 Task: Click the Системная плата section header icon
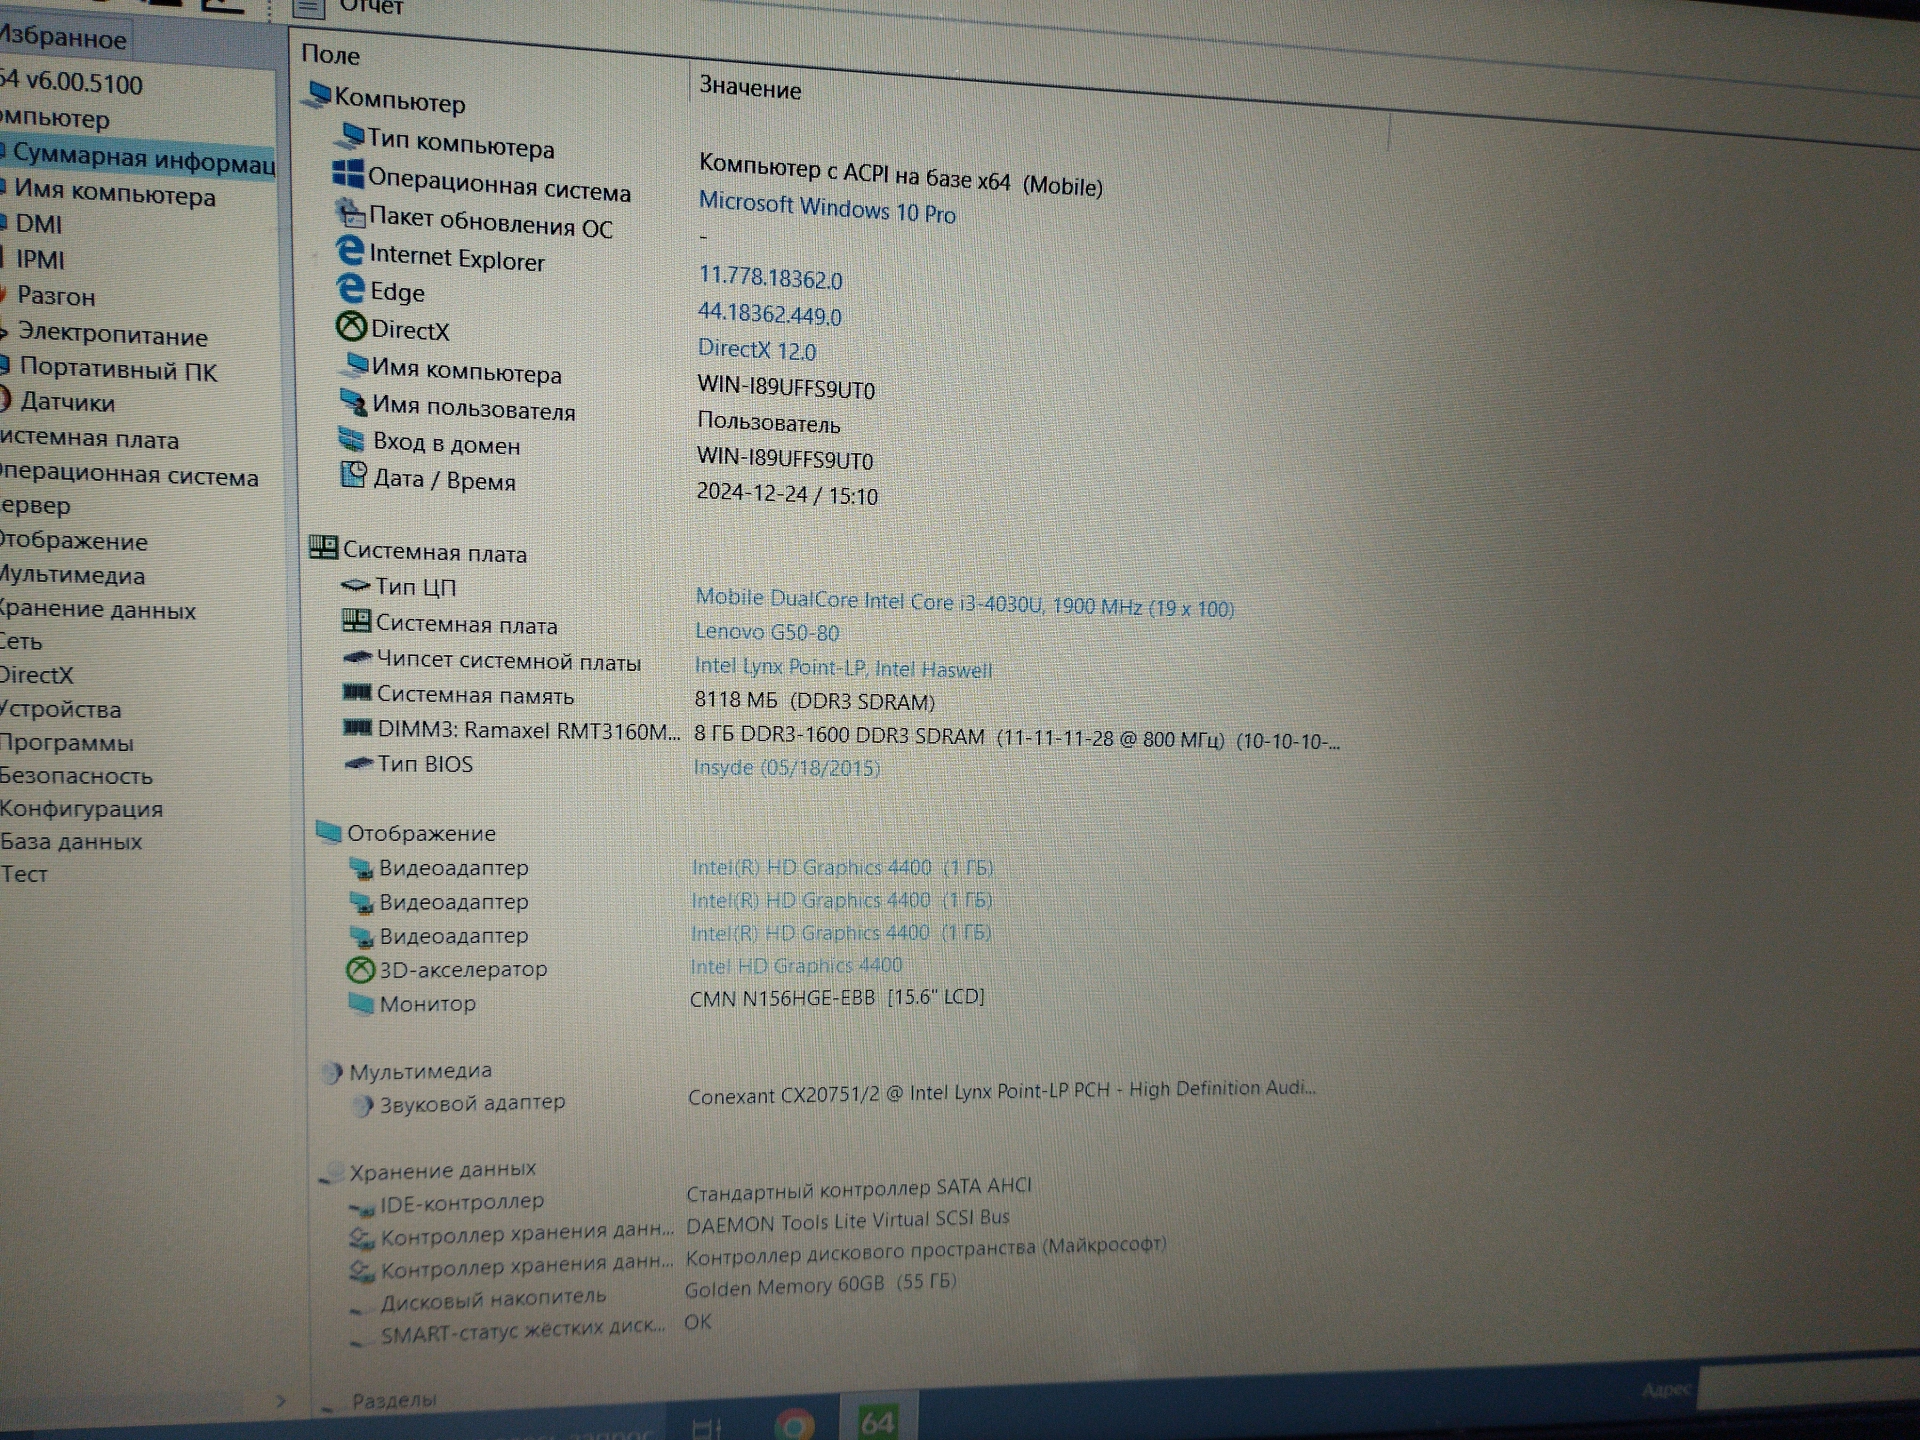pyautogui.click(x=323, y=547)
